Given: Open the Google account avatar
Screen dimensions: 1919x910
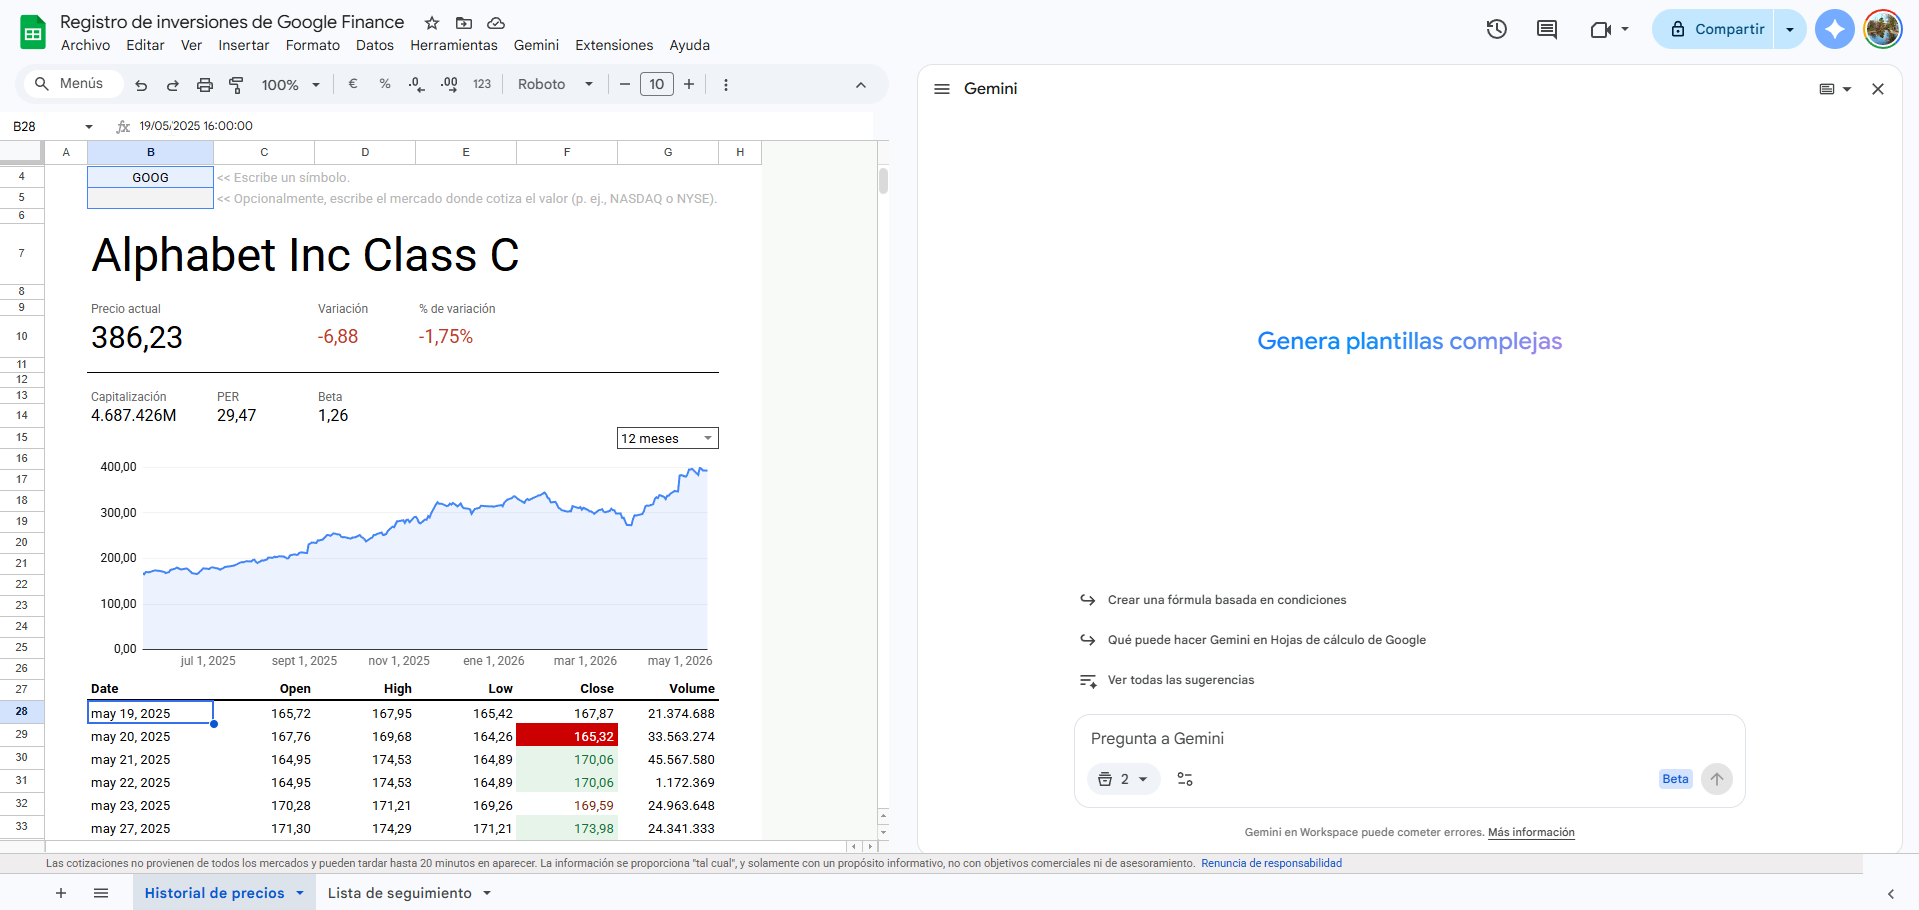Looking at the screenshot, I should click(1883, 29).
